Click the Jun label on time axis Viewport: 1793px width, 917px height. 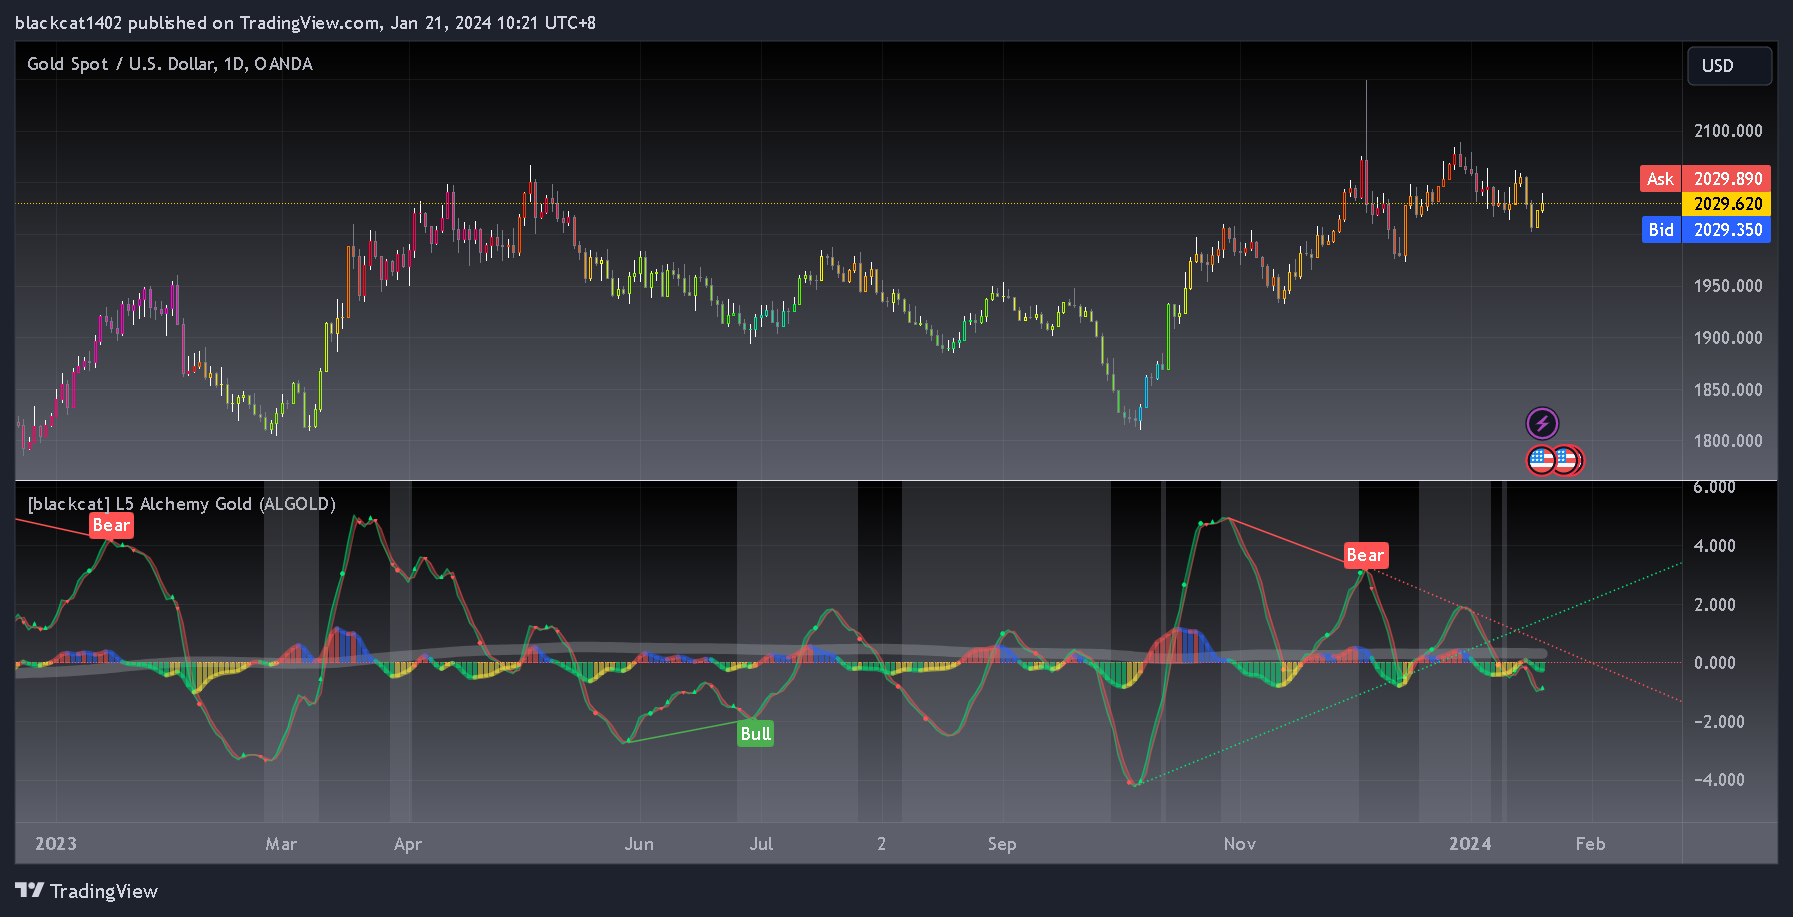(639, 844)
